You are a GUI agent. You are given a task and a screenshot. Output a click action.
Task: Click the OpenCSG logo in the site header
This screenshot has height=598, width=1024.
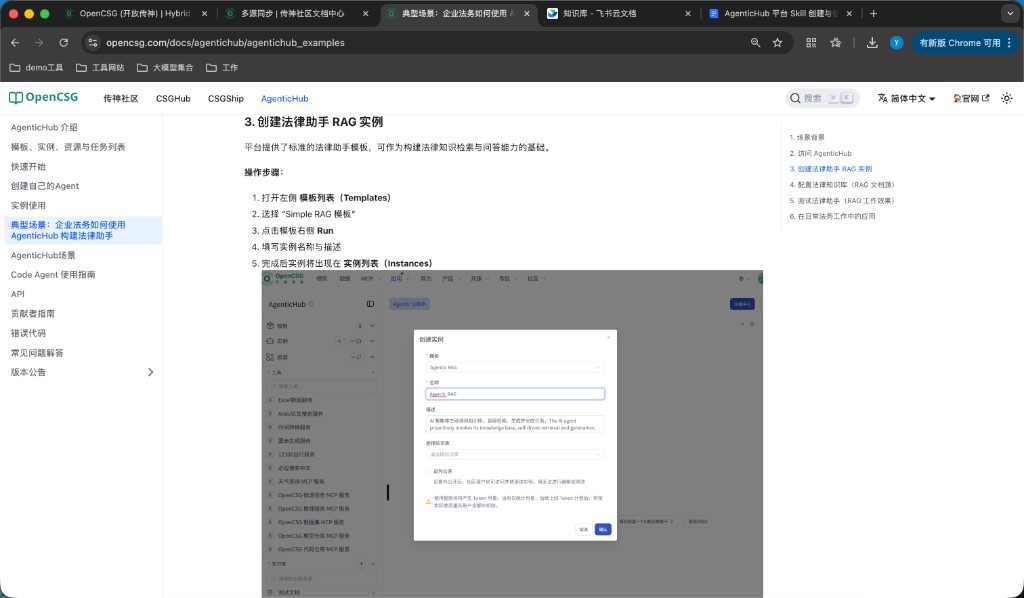[x=42, y=97]
